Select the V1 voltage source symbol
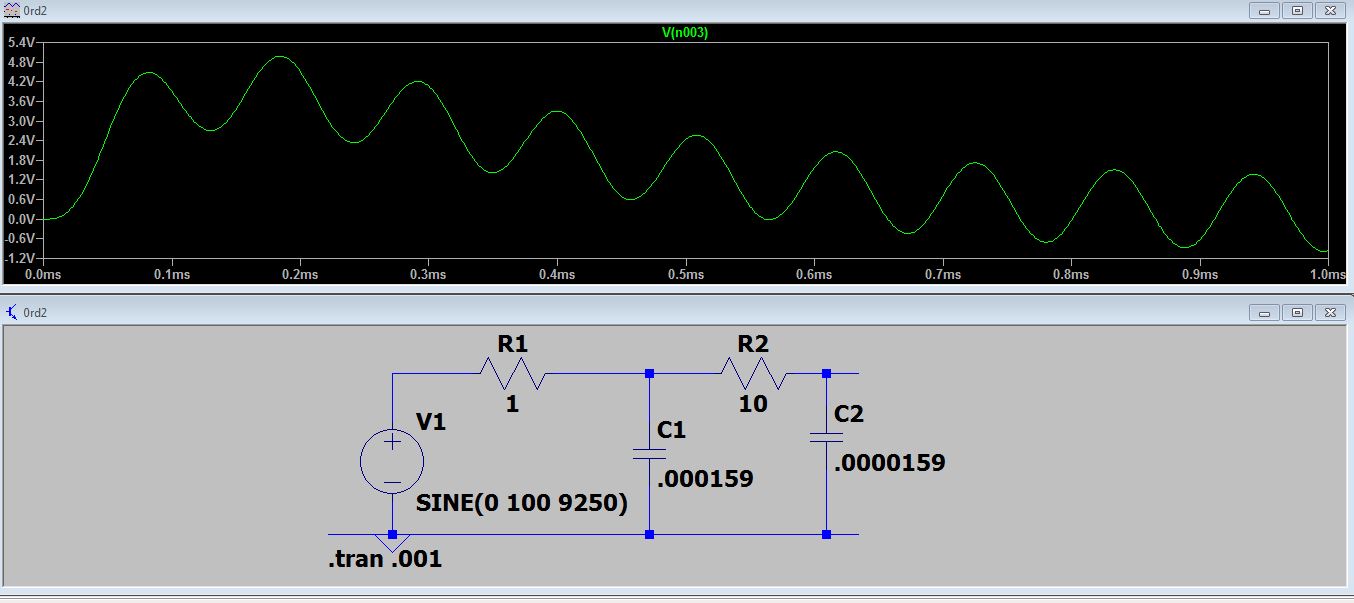The width and height of the screenshot is (1354, 603). click(x=392, y=462)
